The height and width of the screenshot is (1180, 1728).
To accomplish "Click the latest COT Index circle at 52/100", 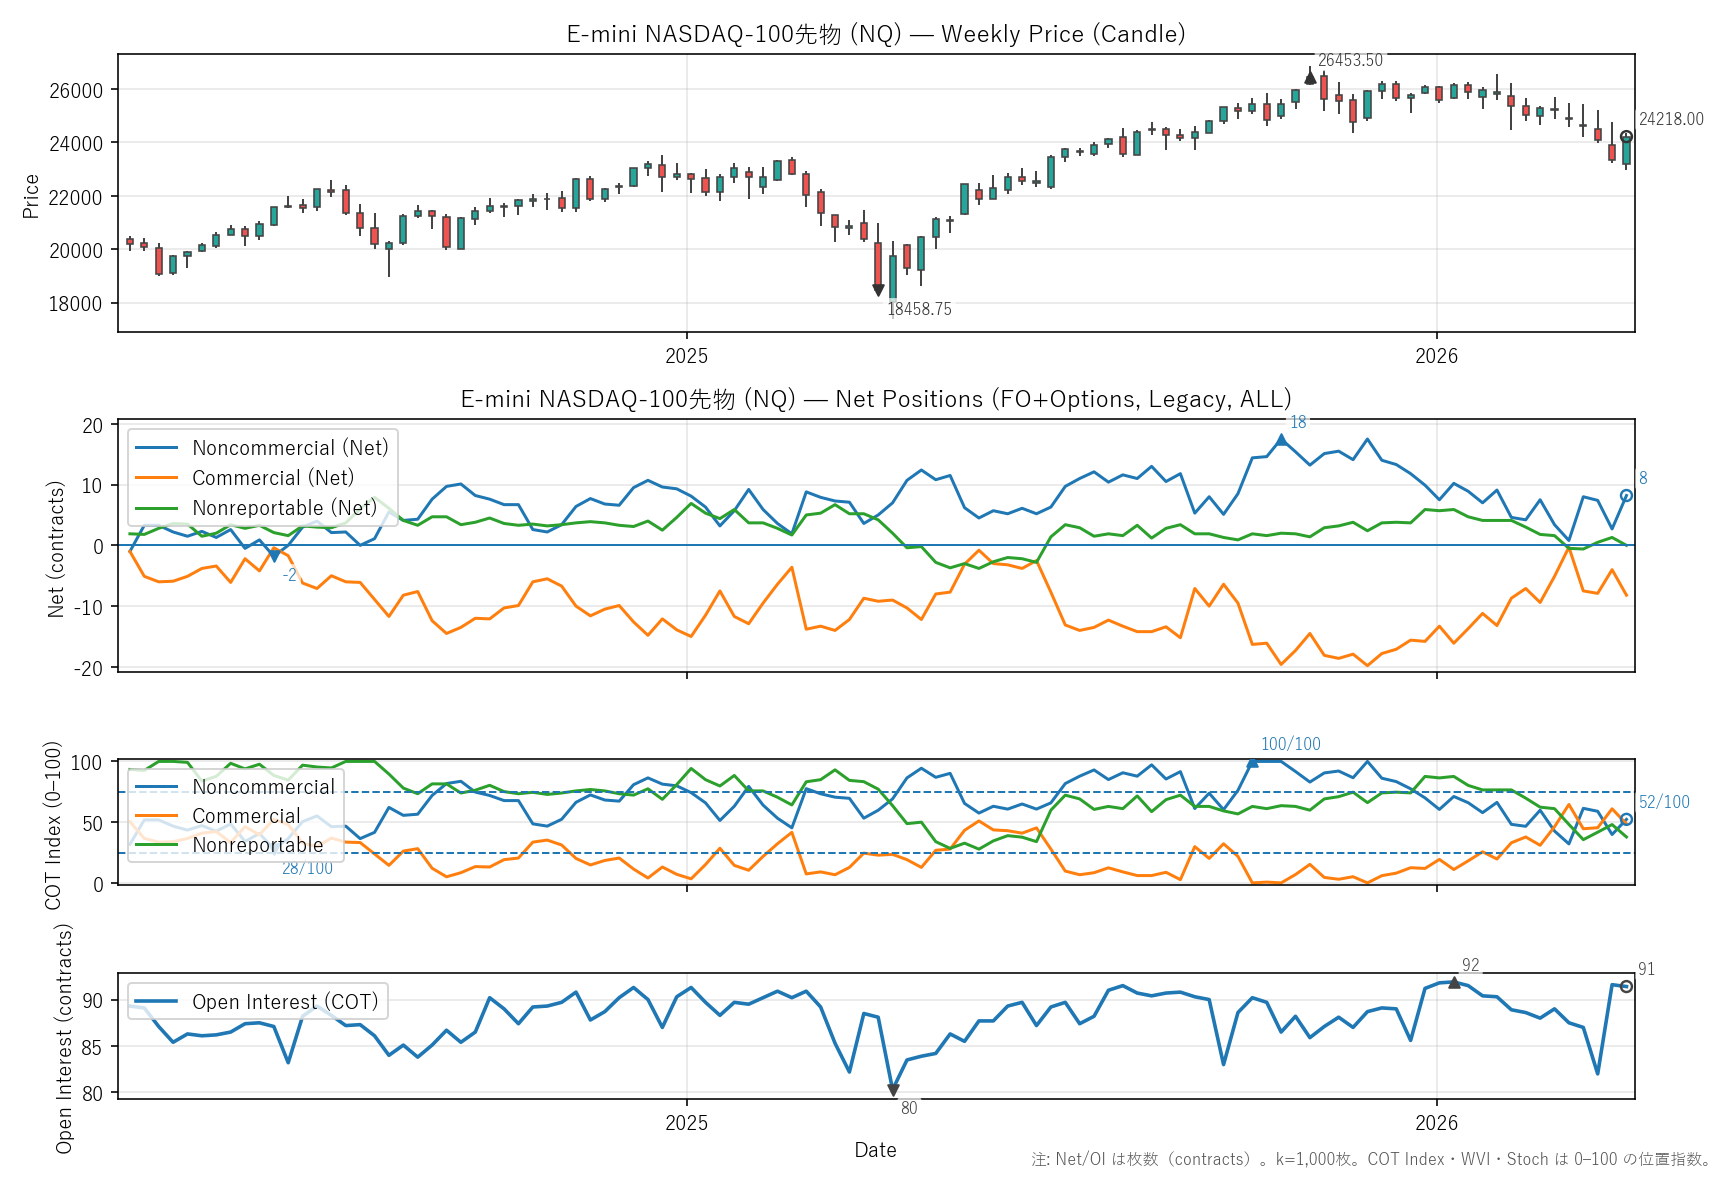I will click(1626, 819).
